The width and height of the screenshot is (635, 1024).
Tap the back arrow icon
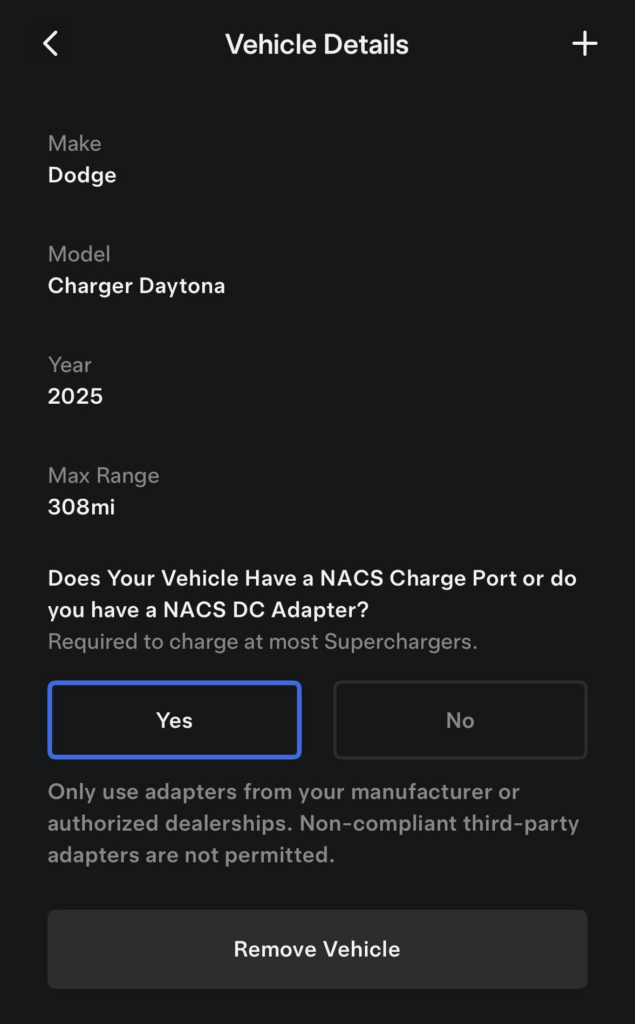click(51, 44)
